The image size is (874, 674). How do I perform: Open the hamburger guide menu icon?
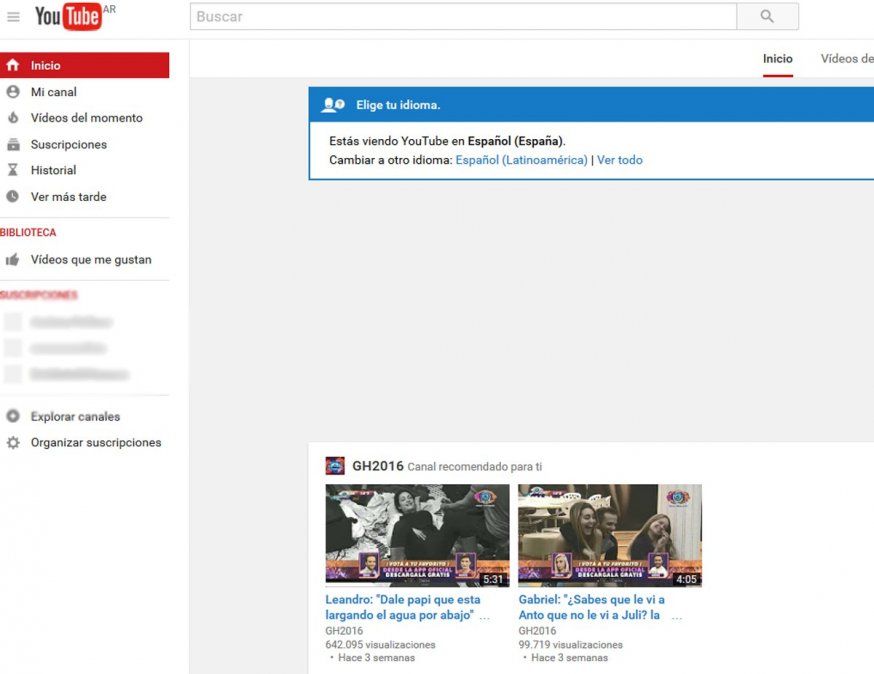point(13,17)
